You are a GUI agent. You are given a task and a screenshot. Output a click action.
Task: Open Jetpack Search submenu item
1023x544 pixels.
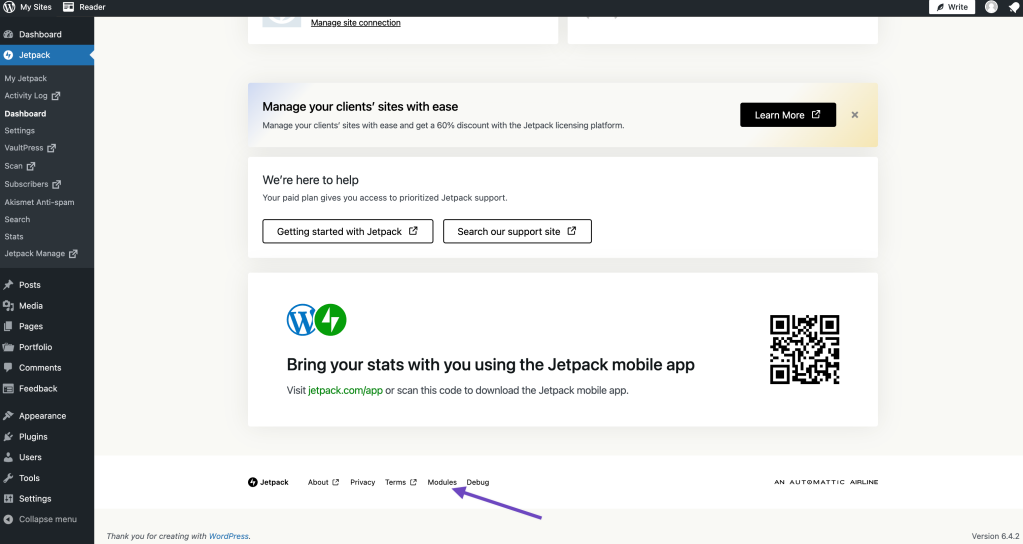17,220
